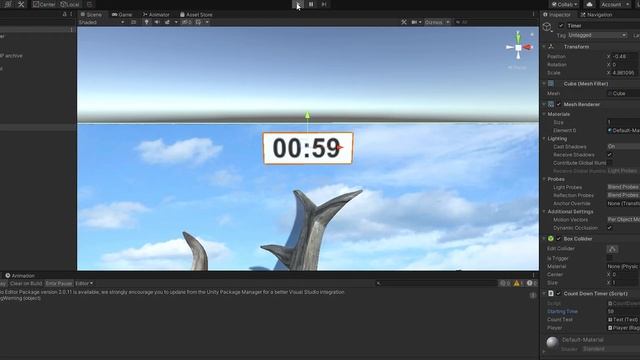Screen dimensions: 640x360
Task: Toggle the Error Pause console button
Action: [59, 283]
